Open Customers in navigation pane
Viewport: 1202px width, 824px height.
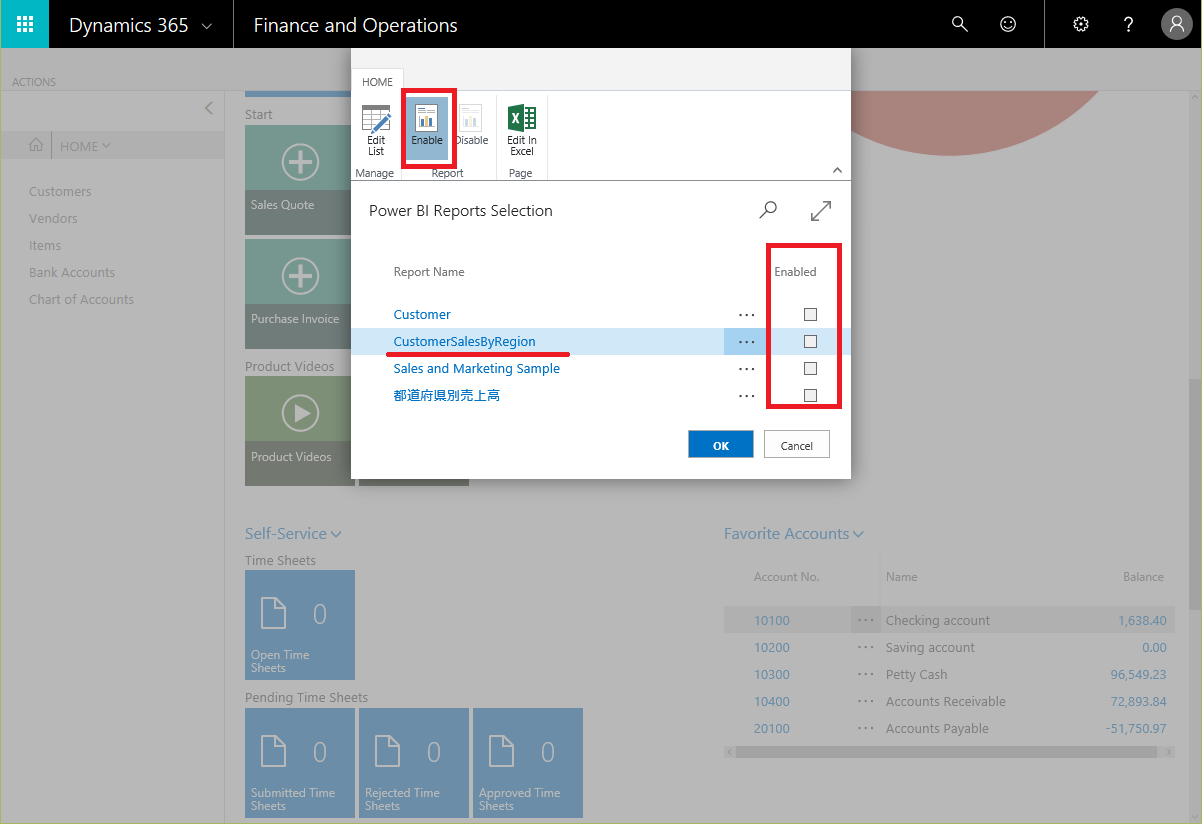[60, 191]
